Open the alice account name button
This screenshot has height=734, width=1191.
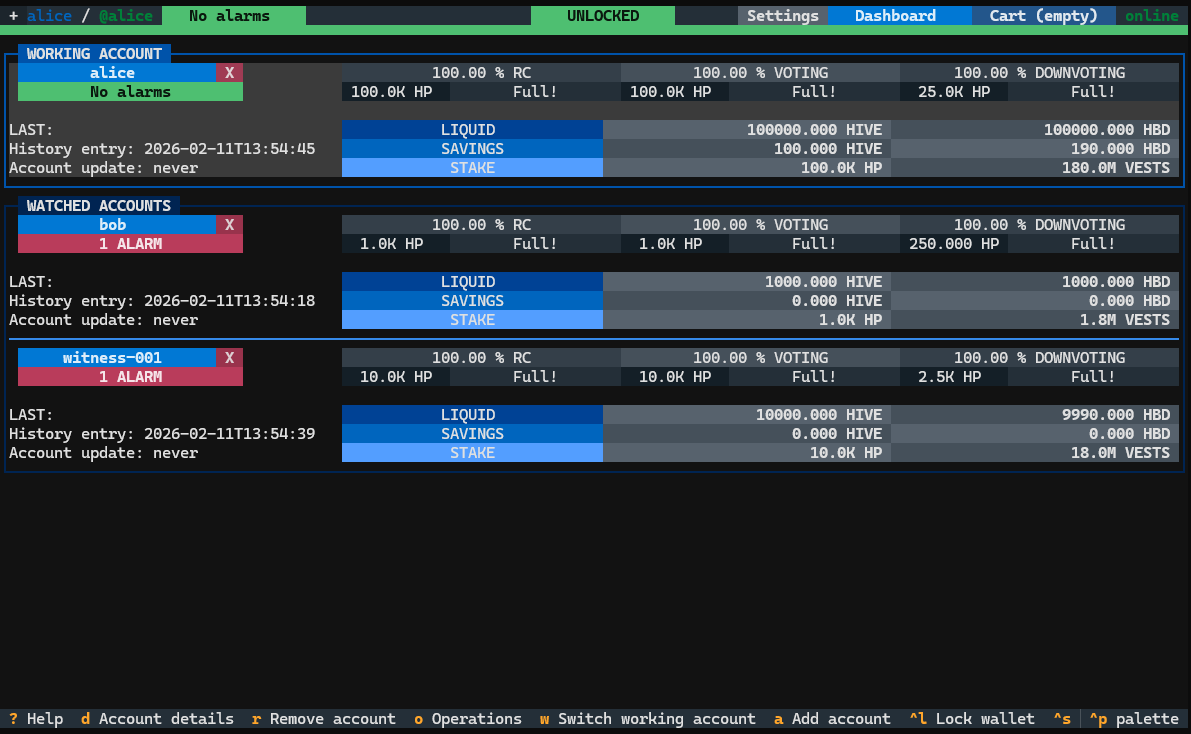click(x=117, y=72)
